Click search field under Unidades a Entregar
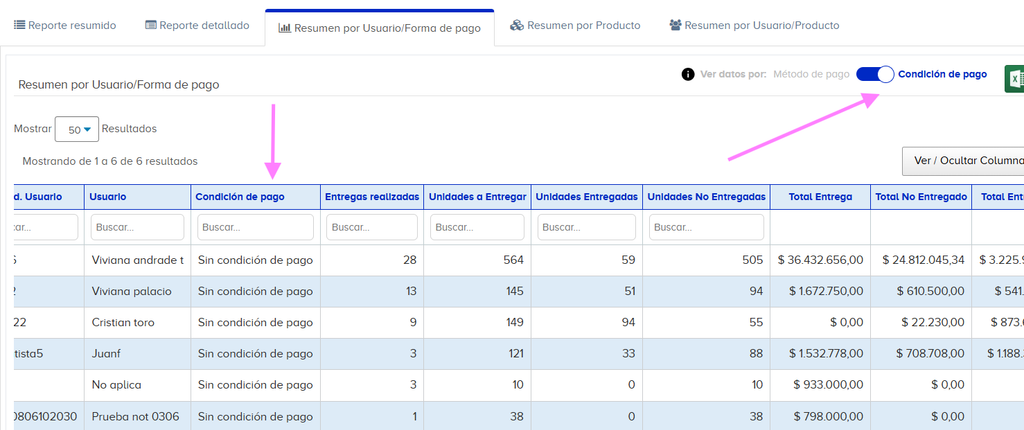This screenshot has width=1024, height=430. tap(477, 227)
